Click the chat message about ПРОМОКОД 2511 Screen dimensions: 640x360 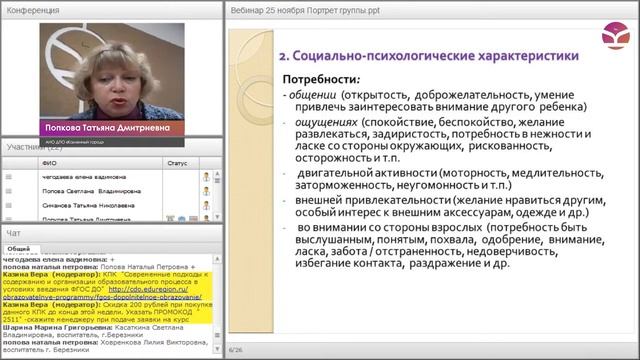click(x=107, y=312)
